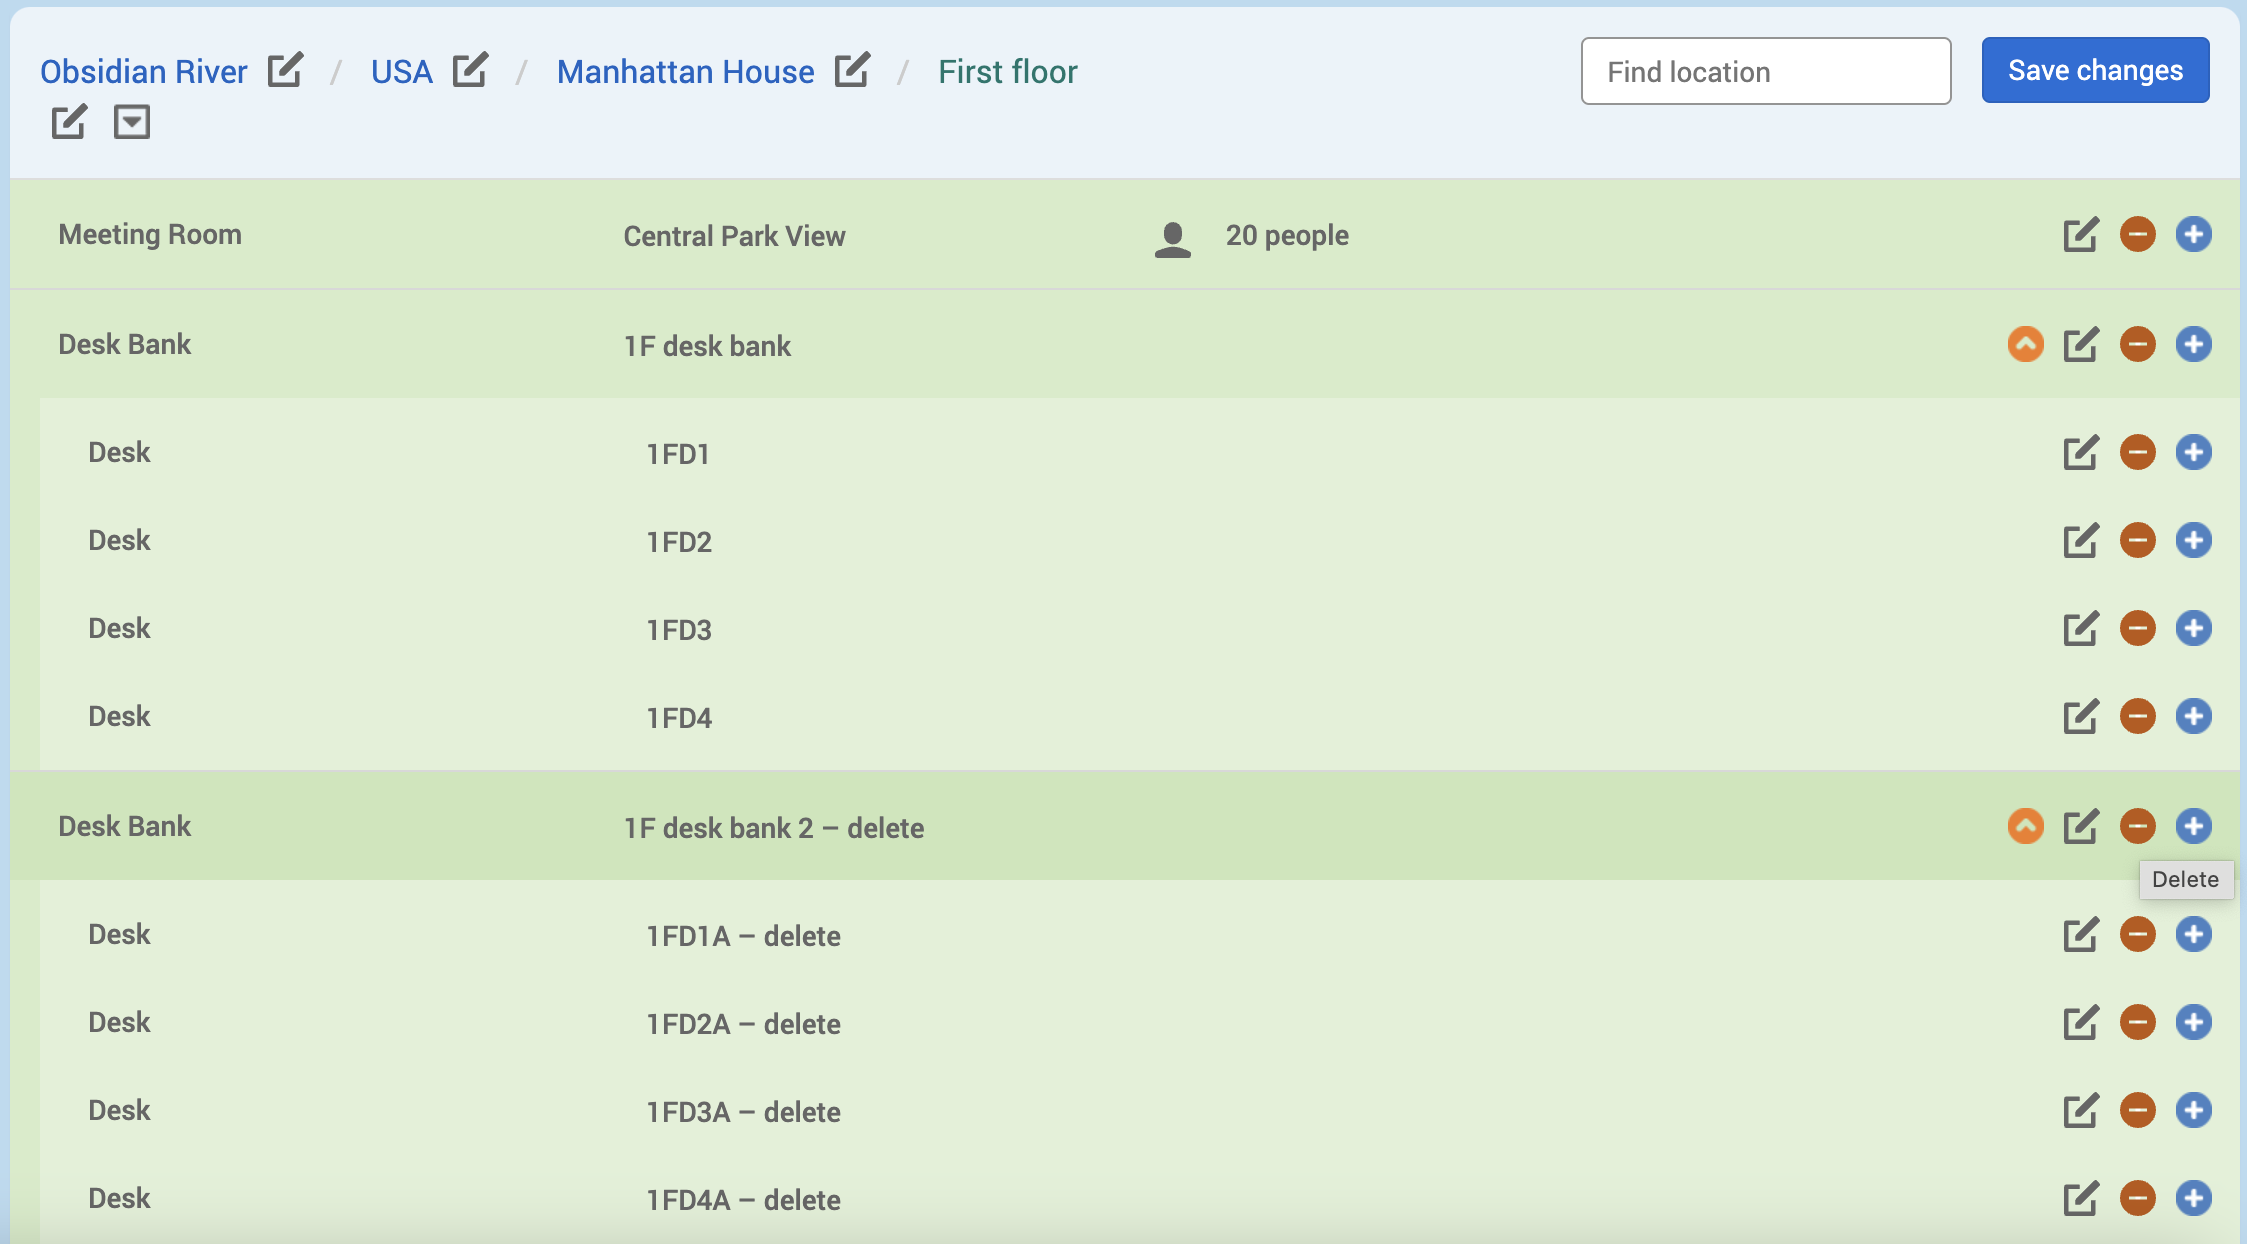
Task: Click edit icon for desk 1FD1
Action: tap(2080, 453)
